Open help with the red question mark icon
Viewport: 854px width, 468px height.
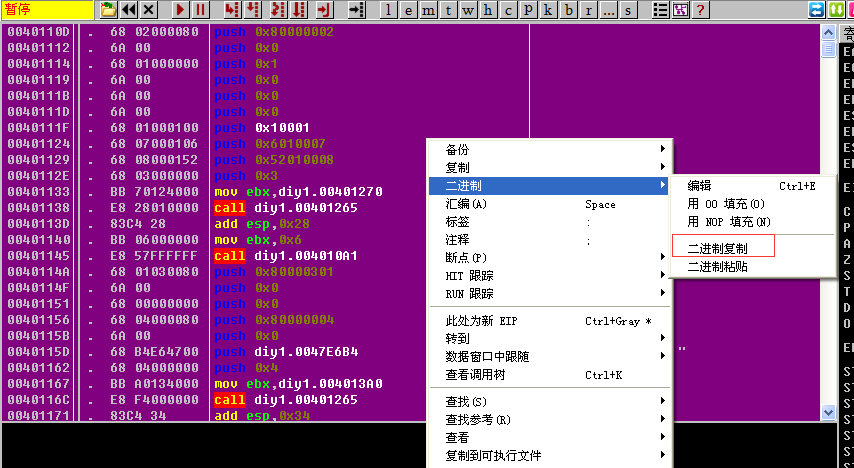[700, 9]
